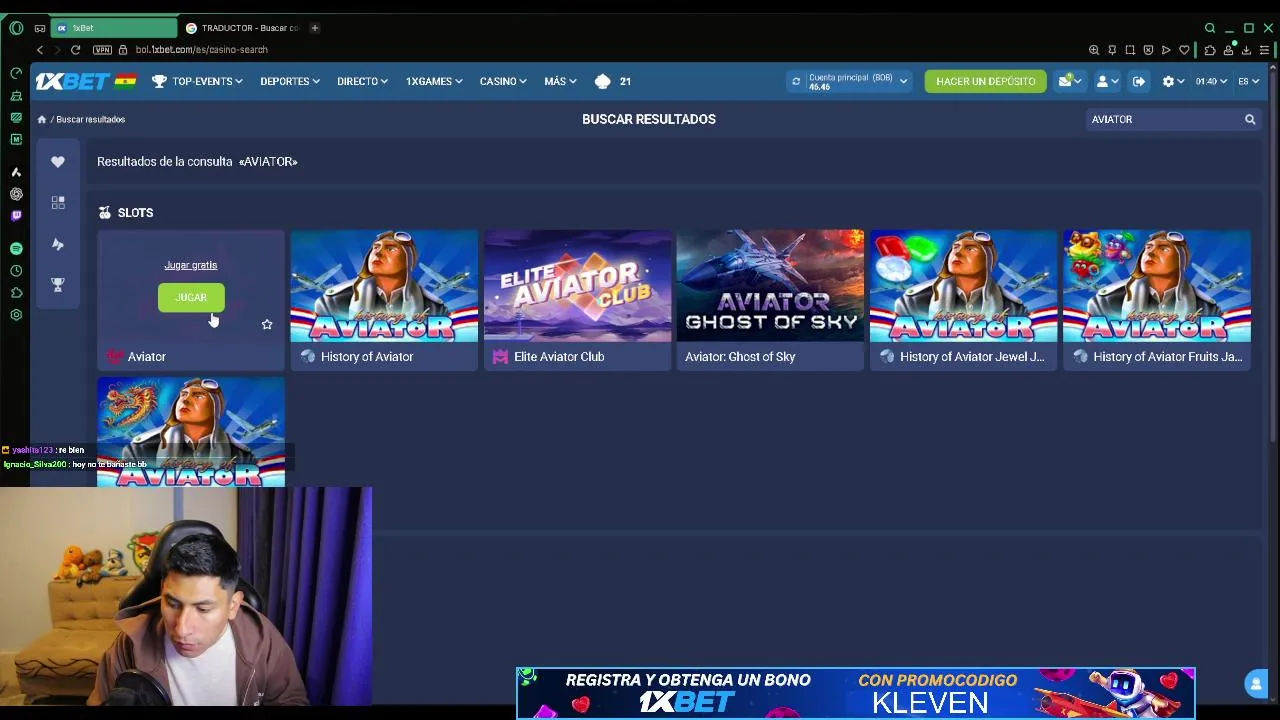Screen dimensions: 1280x720
Task: Refresh account balance icon
Action: click(x=796, y=81)
